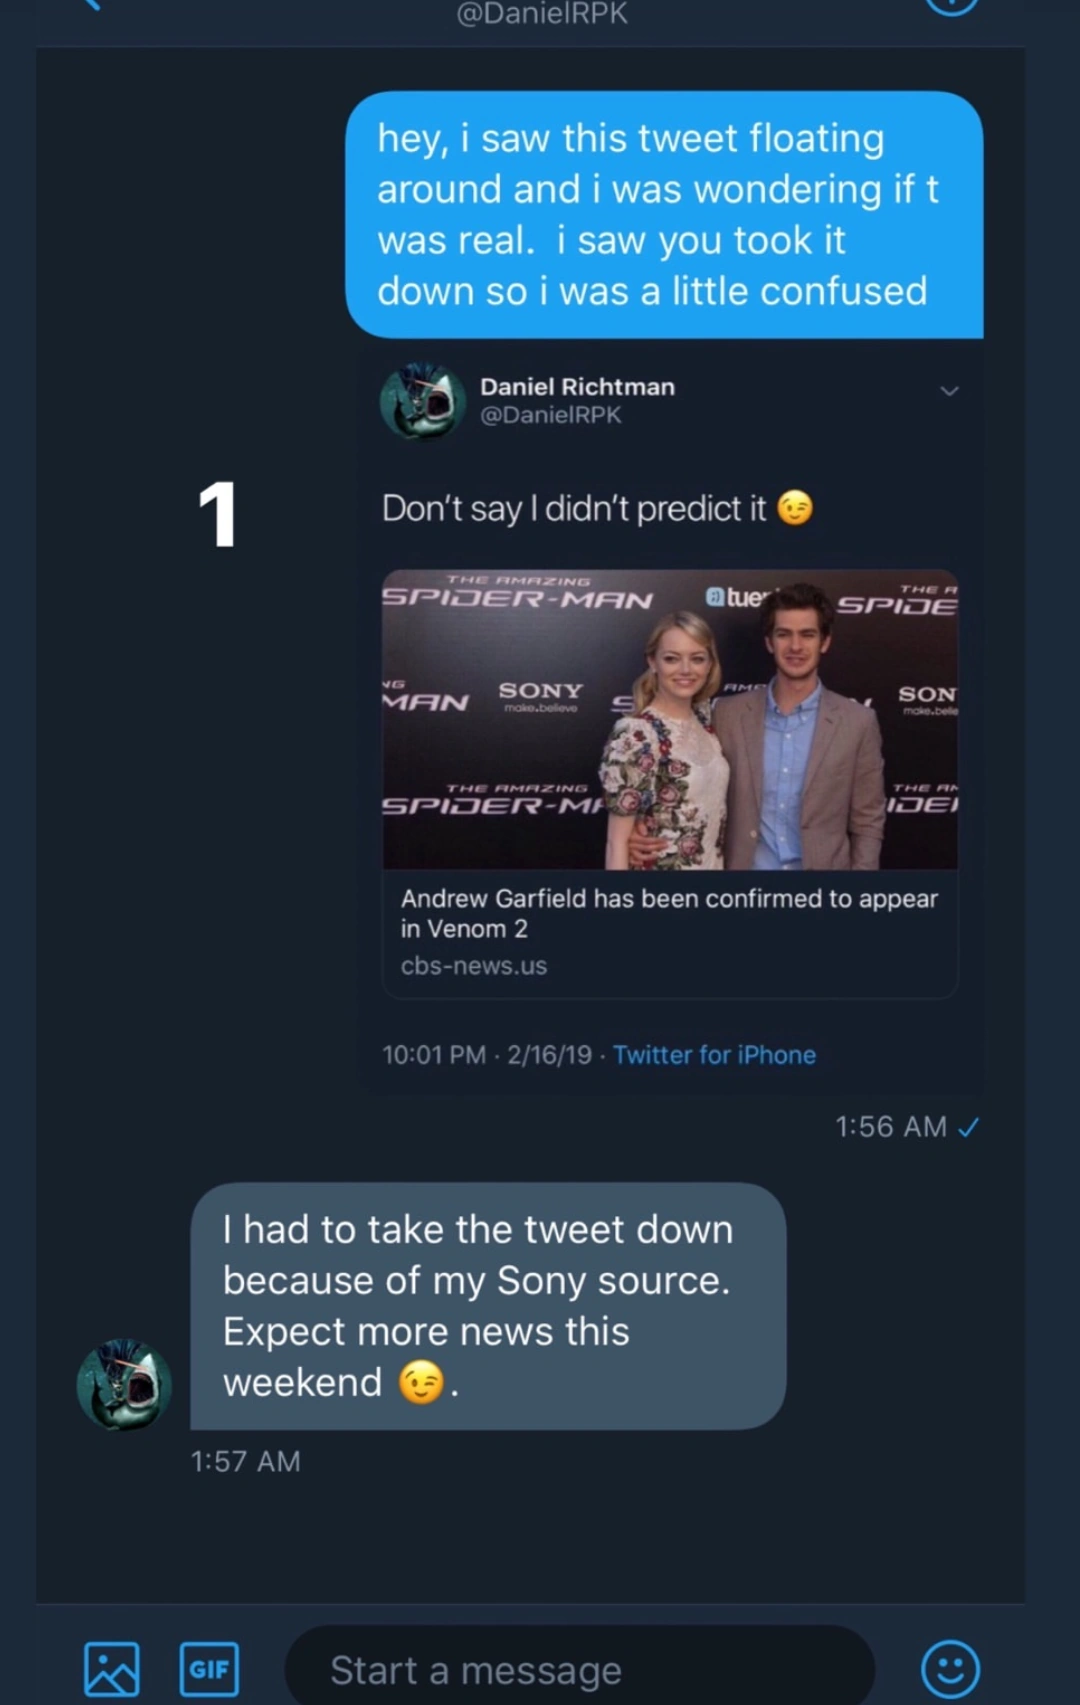This screenshot has height=1705, width=1080.
Task: Open the Andrew Garfield Venom 2 headline
Action: [x=668, y=913]
